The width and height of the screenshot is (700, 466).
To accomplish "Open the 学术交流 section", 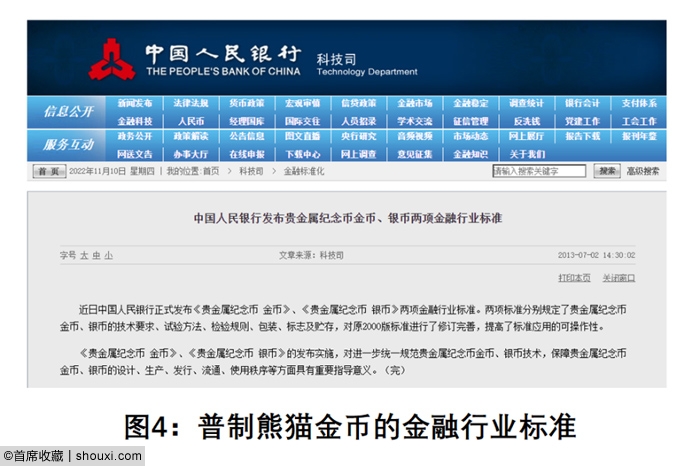I will 415,121.
